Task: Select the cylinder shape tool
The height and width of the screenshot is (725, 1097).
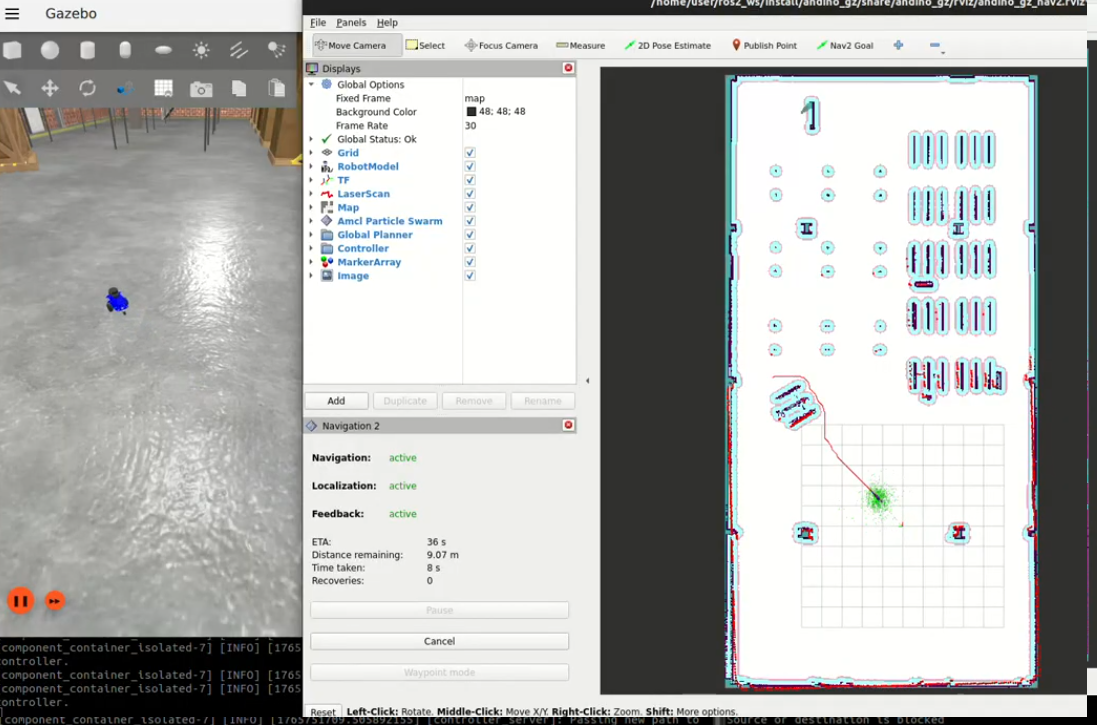Action: [87, 50]
